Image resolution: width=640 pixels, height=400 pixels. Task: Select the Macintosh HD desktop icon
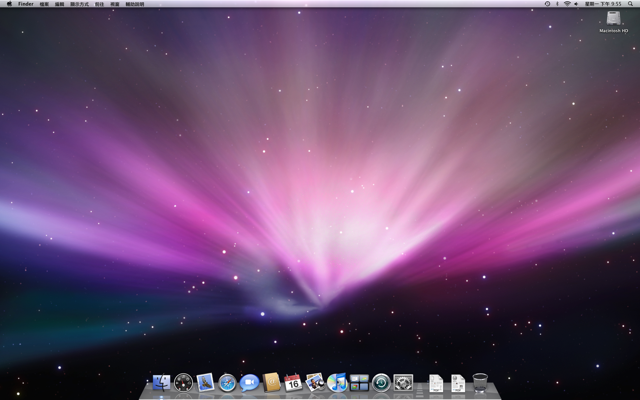[x=613, y=18]
